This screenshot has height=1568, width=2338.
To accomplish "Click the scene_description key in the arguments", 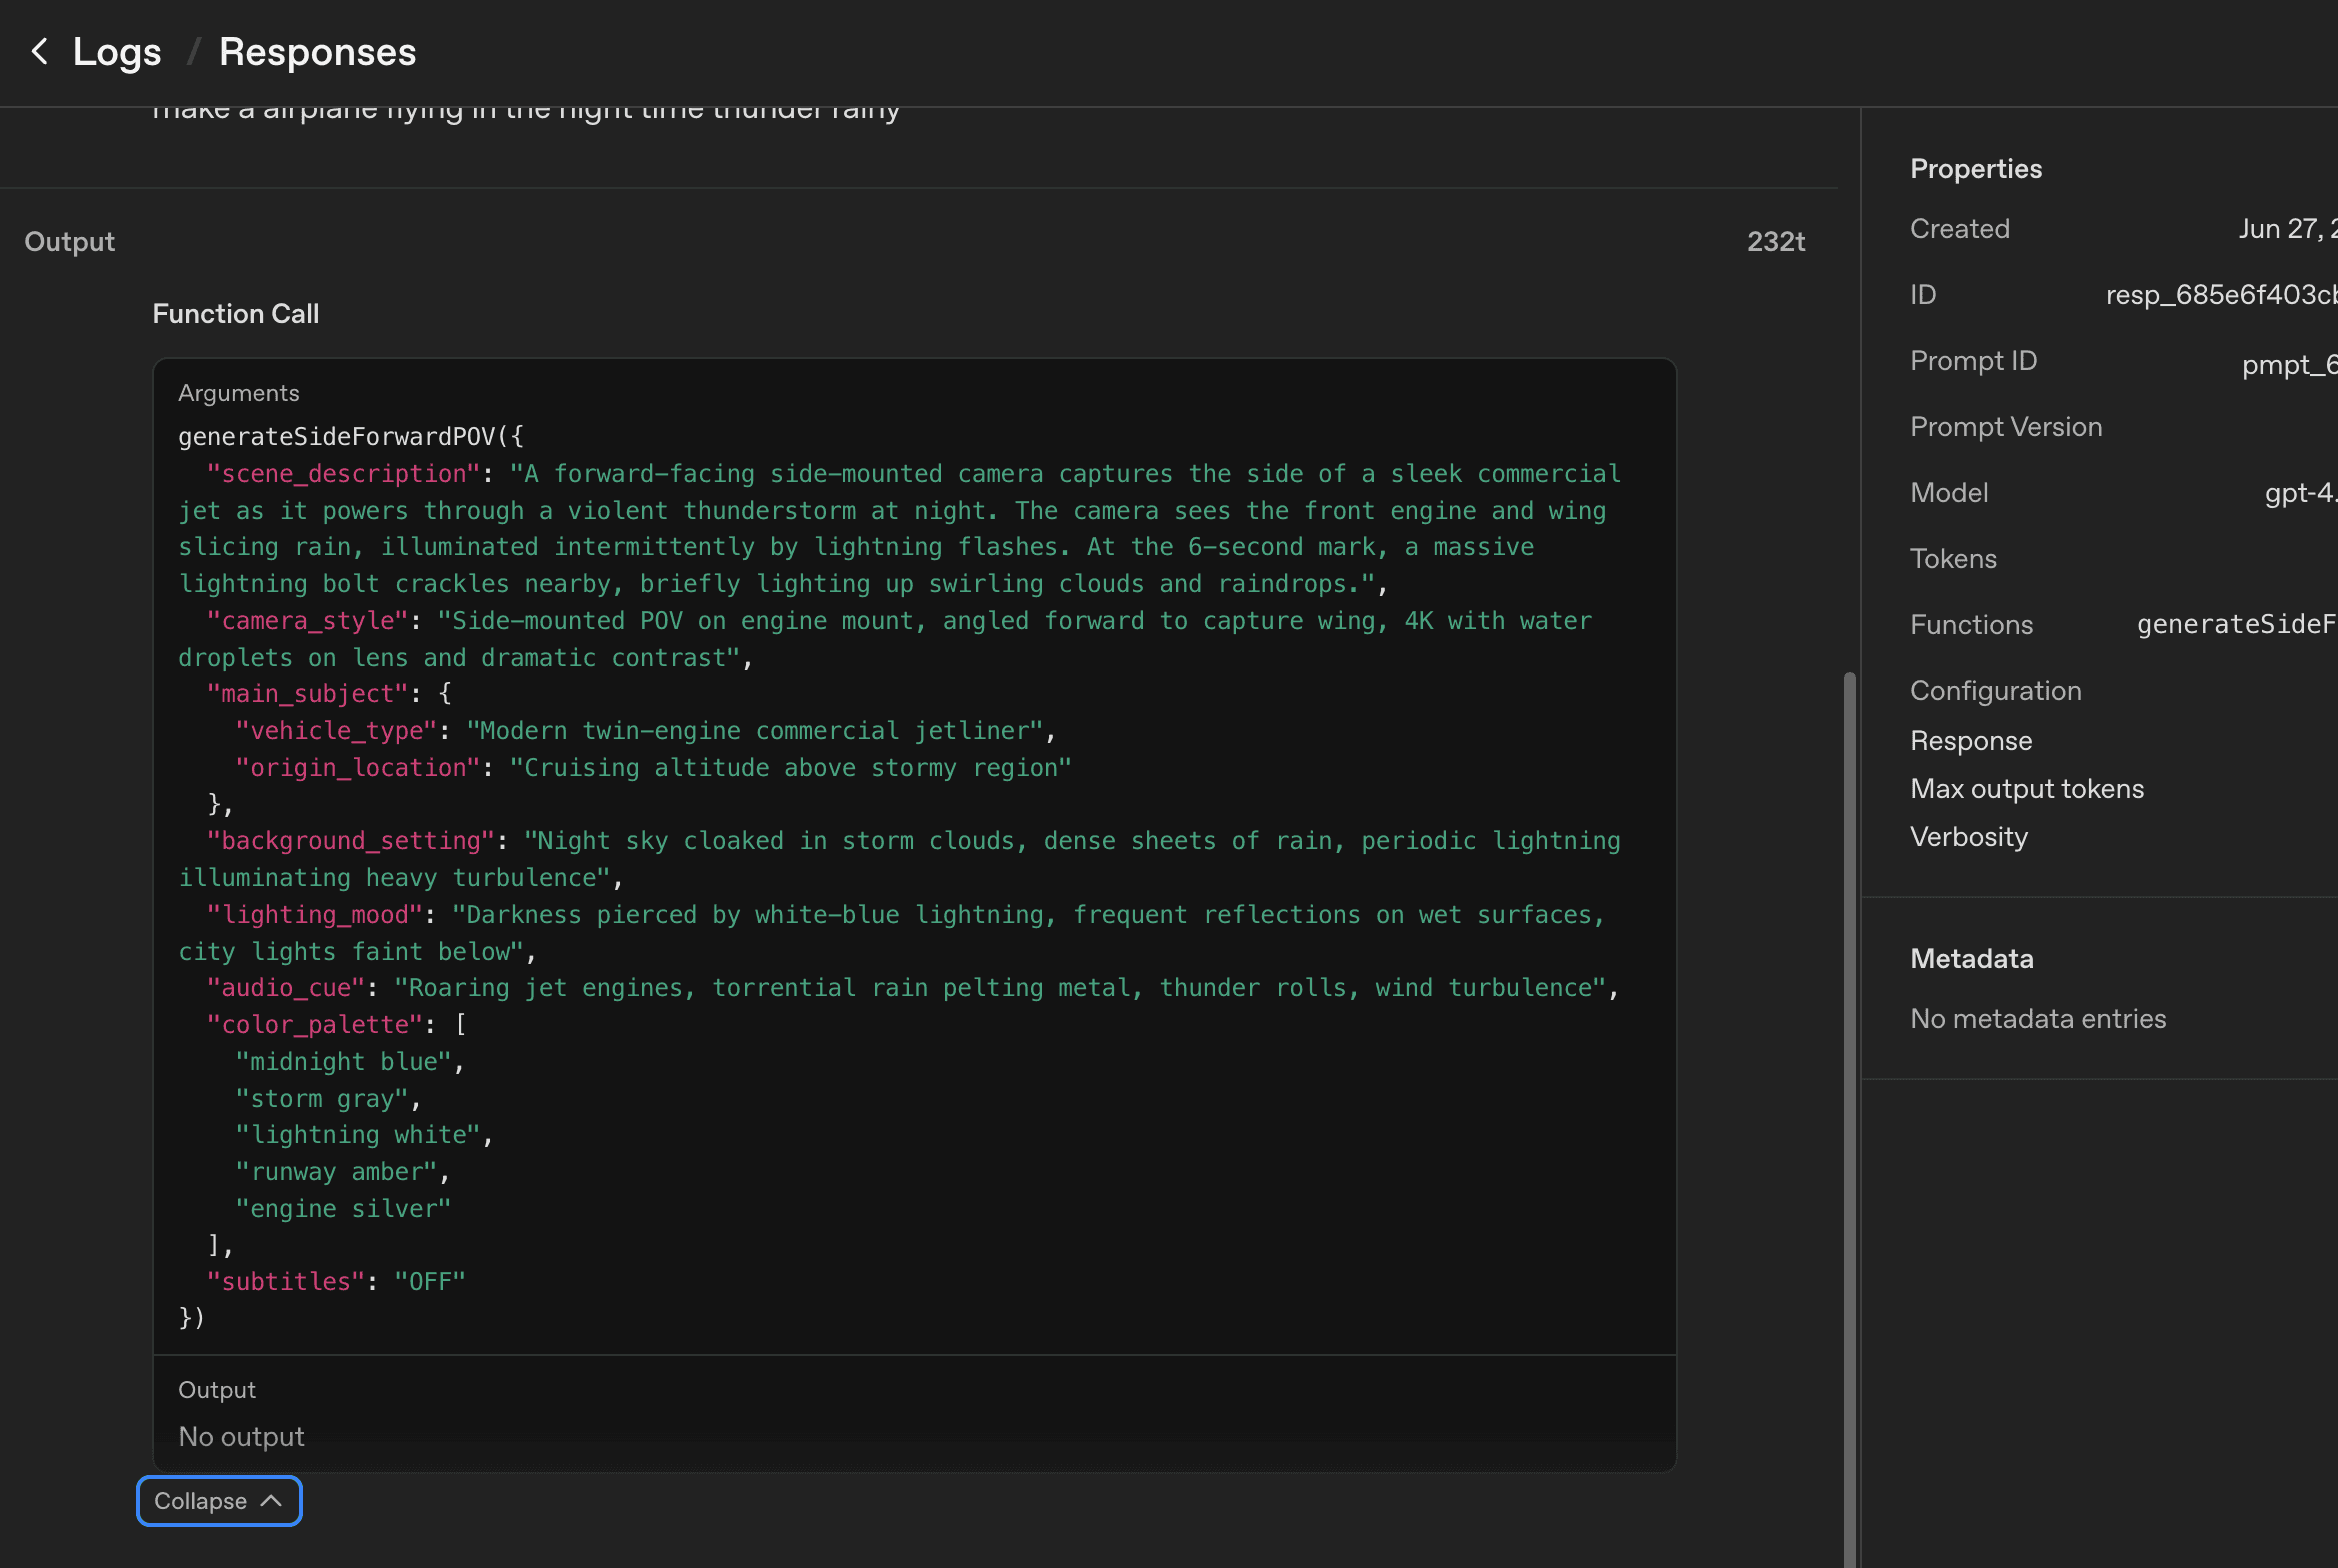I will point(343,474).
